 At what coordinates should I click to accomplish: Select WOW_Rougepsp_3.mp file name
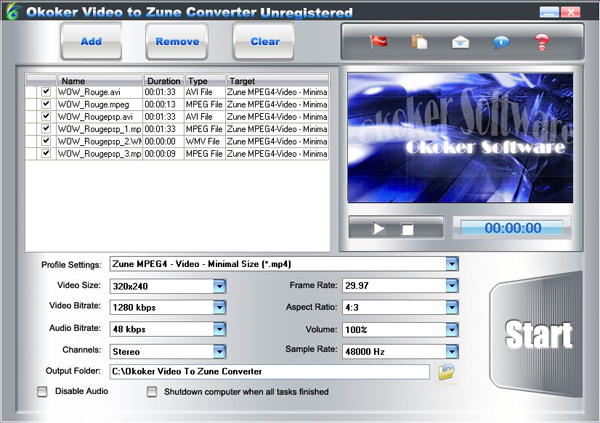pos(99,154)
